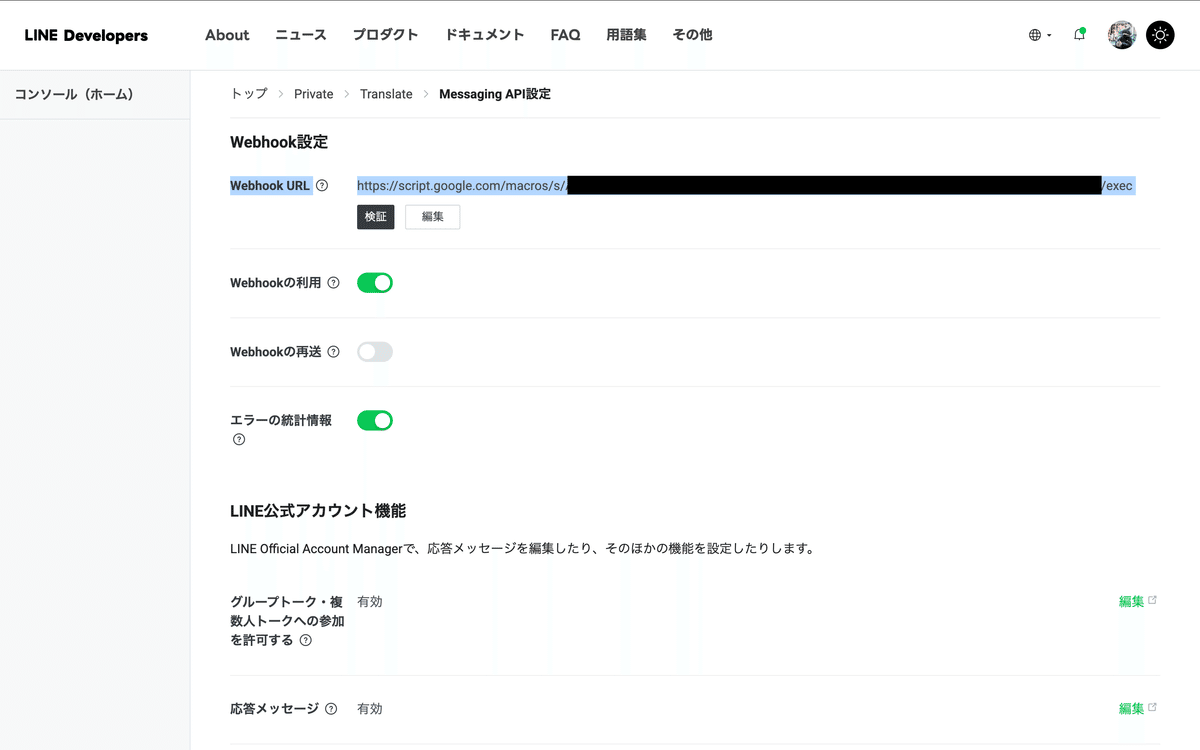
Task: Click the user profile avatar
Action: pyautogui.click(x=1122, y=35)
